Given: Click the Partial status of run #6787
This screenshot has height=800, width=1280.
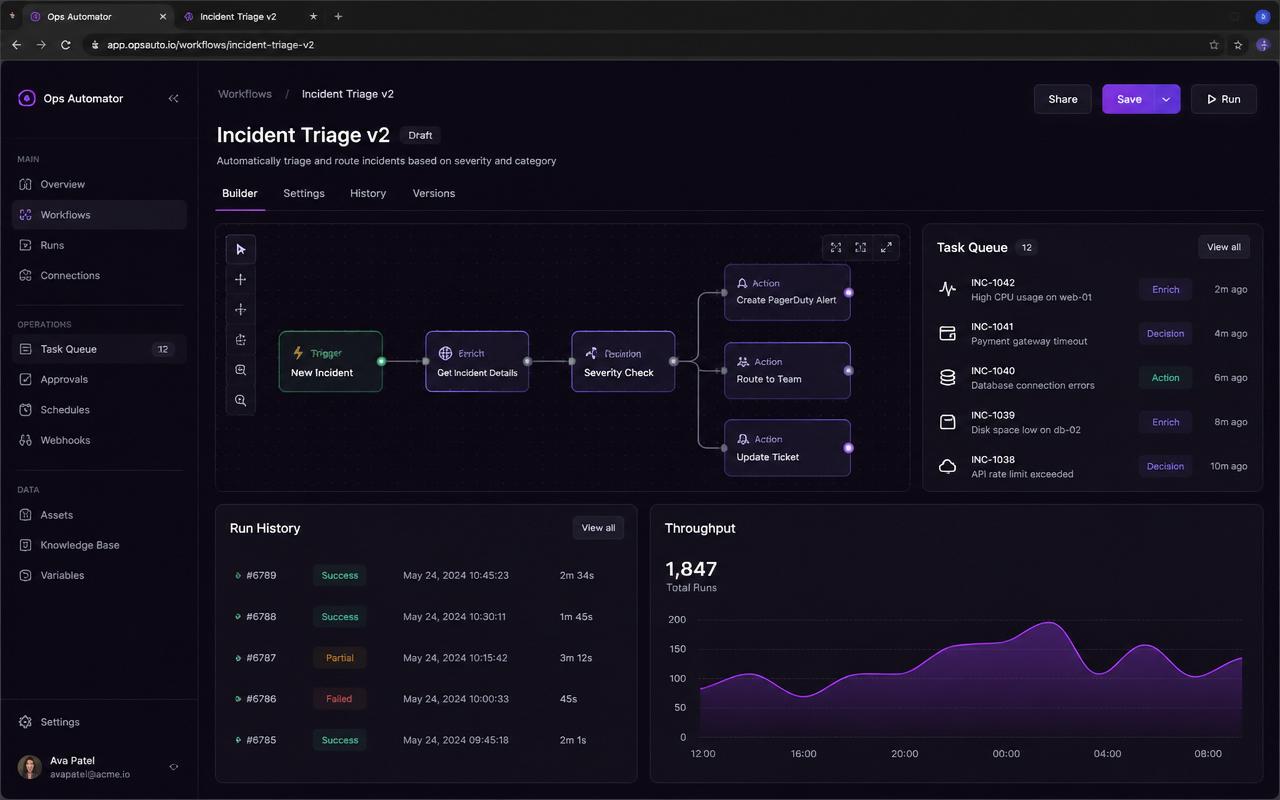Looking at the screenshot, I should 339,658.
